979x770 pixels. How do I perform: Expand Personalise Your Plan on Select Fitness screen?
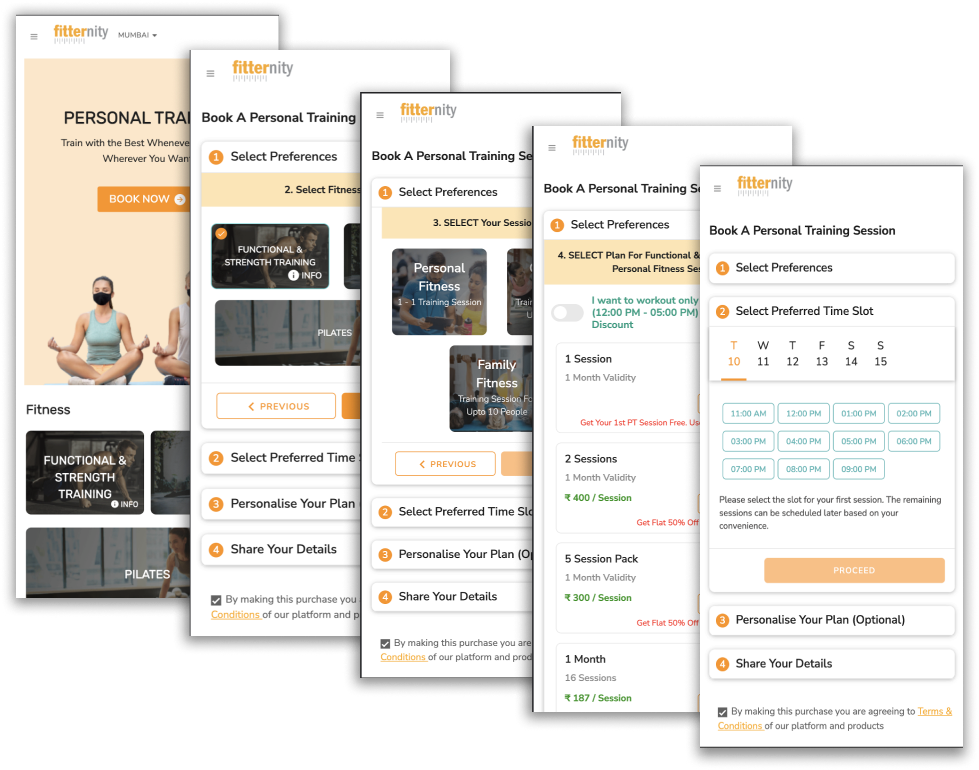tap(281, 504)
